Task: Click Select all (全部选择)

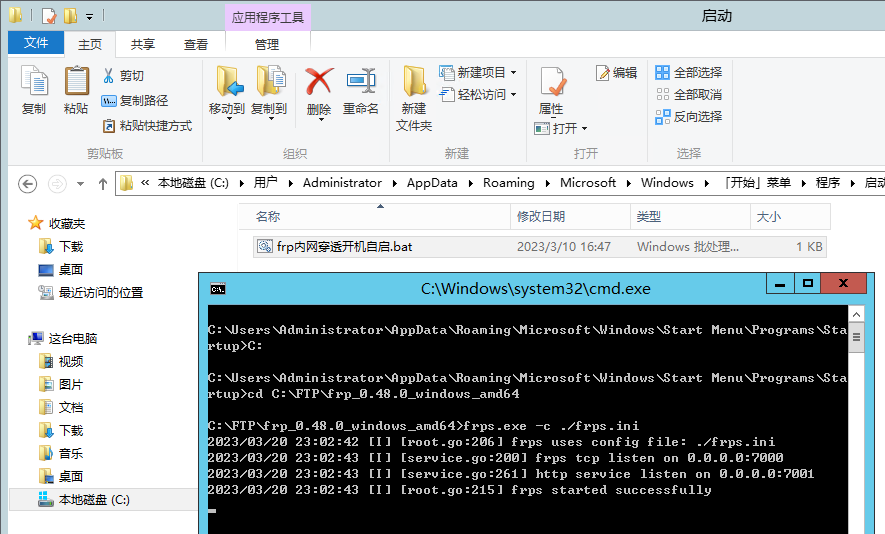Action: pyautogui.click(x=689, y=72)
